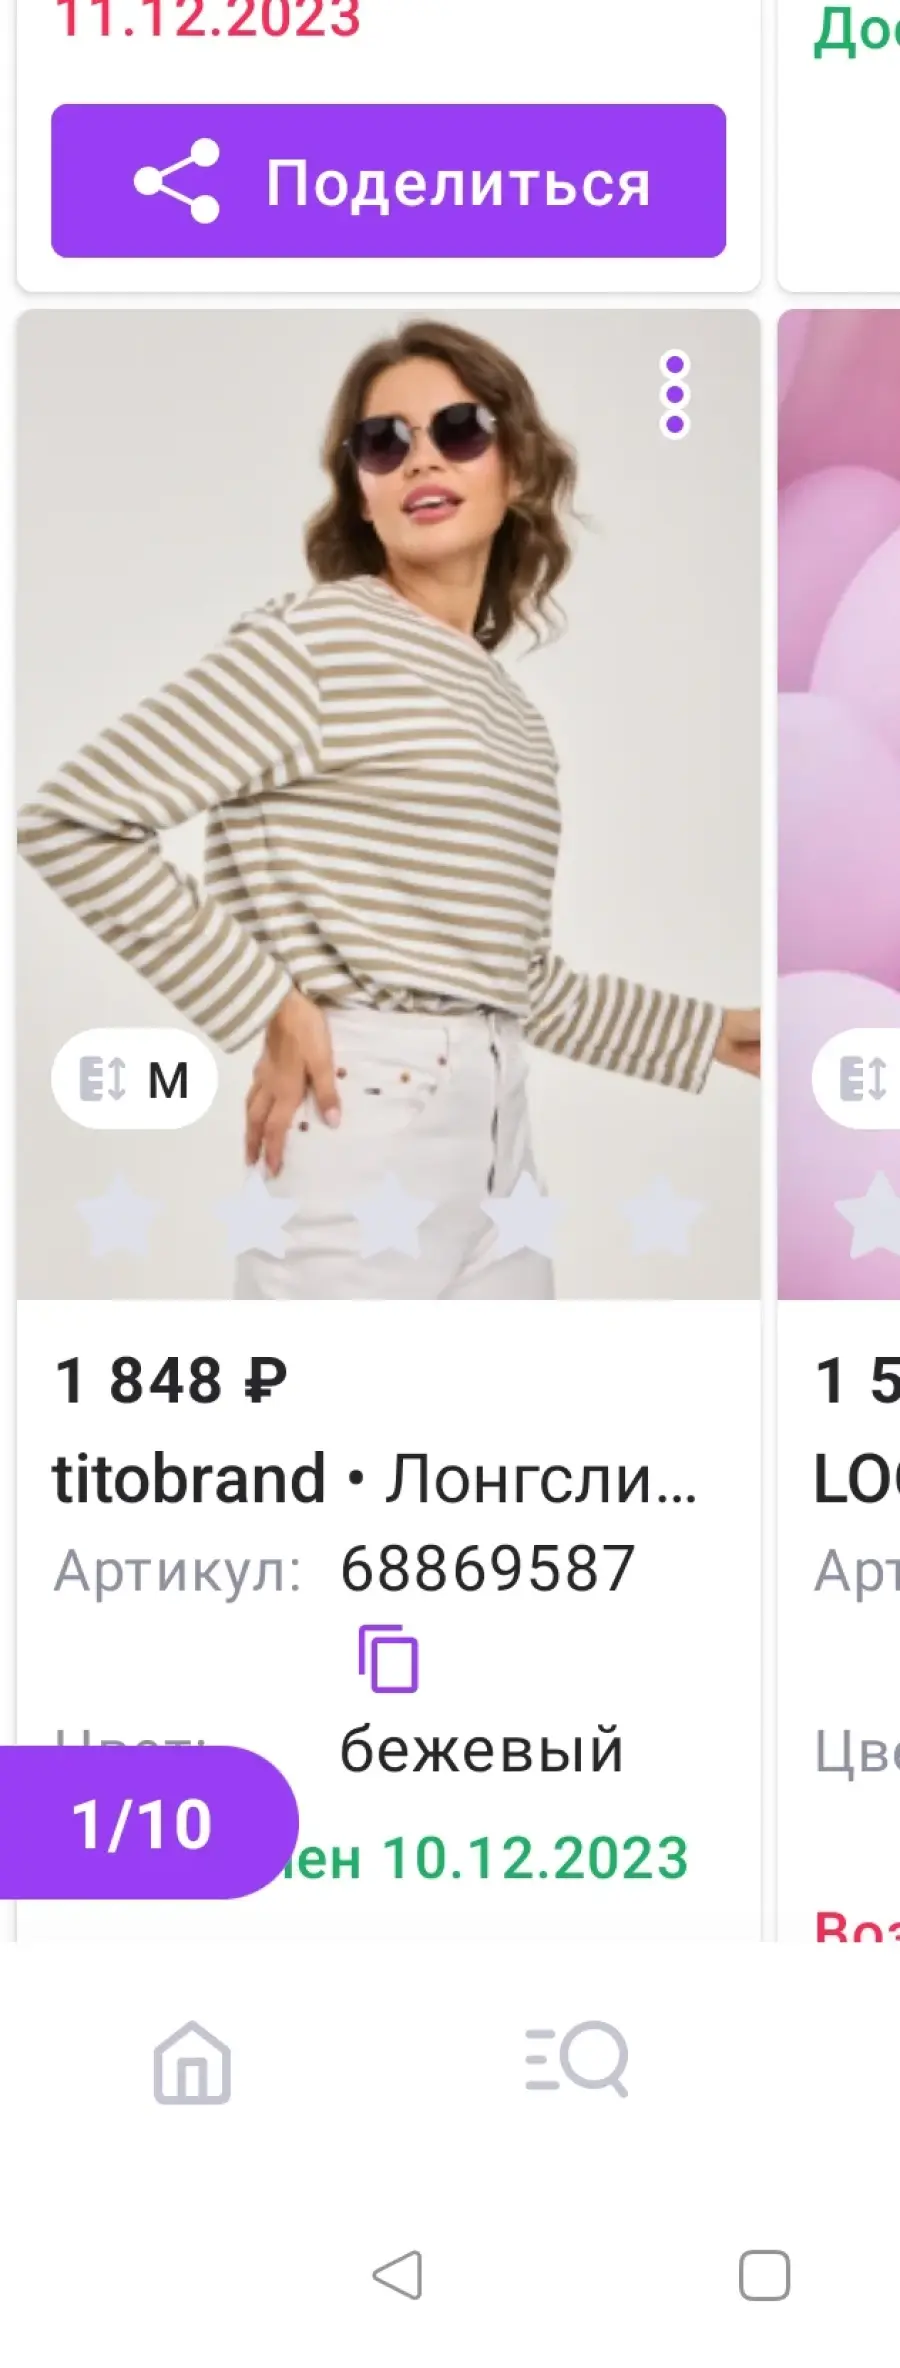The image size is (900, 2368).
Task: Copy article number 68869587 with copy icon
Action: pyautogui.click(x=388, y=1659)
